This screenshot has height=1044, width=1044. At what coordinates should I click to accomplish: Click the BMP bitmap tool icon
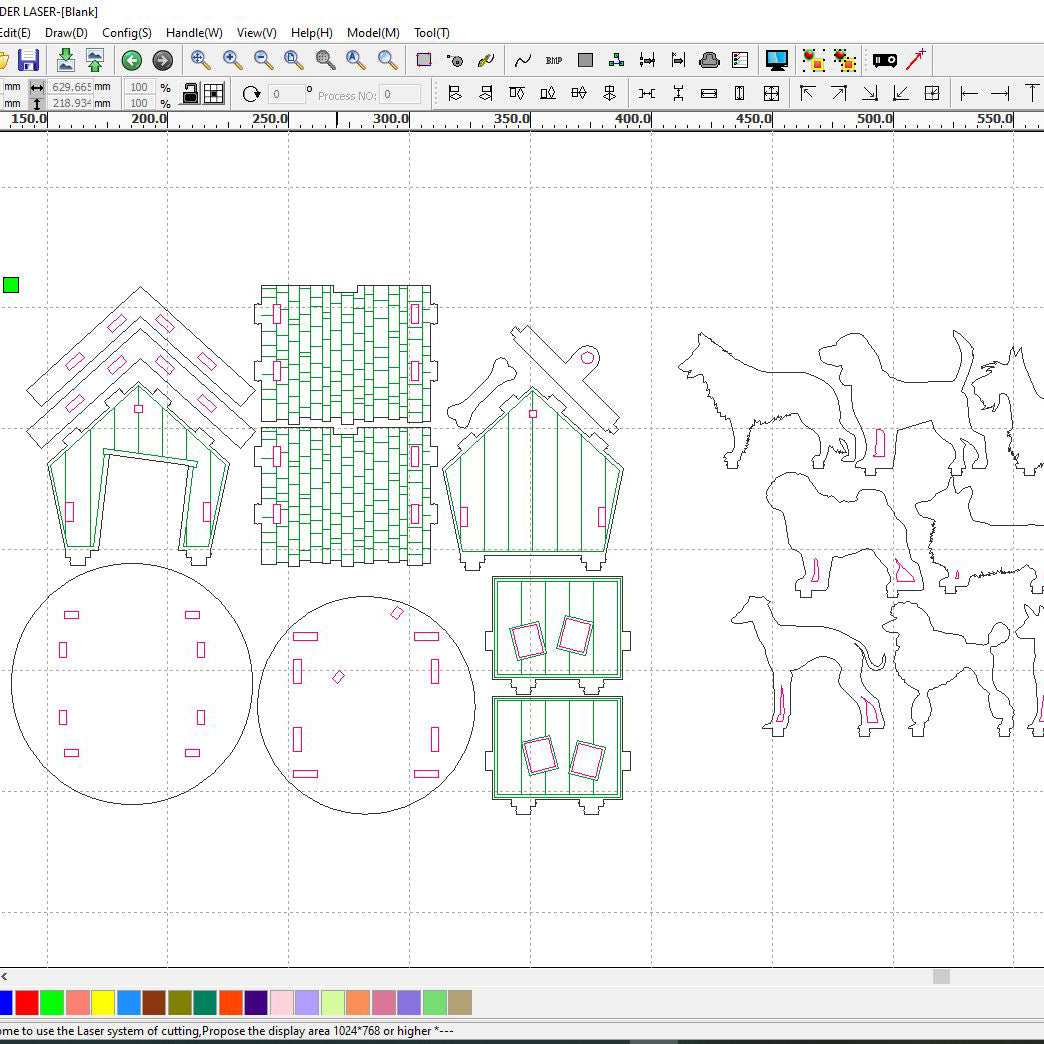click(x=553, y=60)
